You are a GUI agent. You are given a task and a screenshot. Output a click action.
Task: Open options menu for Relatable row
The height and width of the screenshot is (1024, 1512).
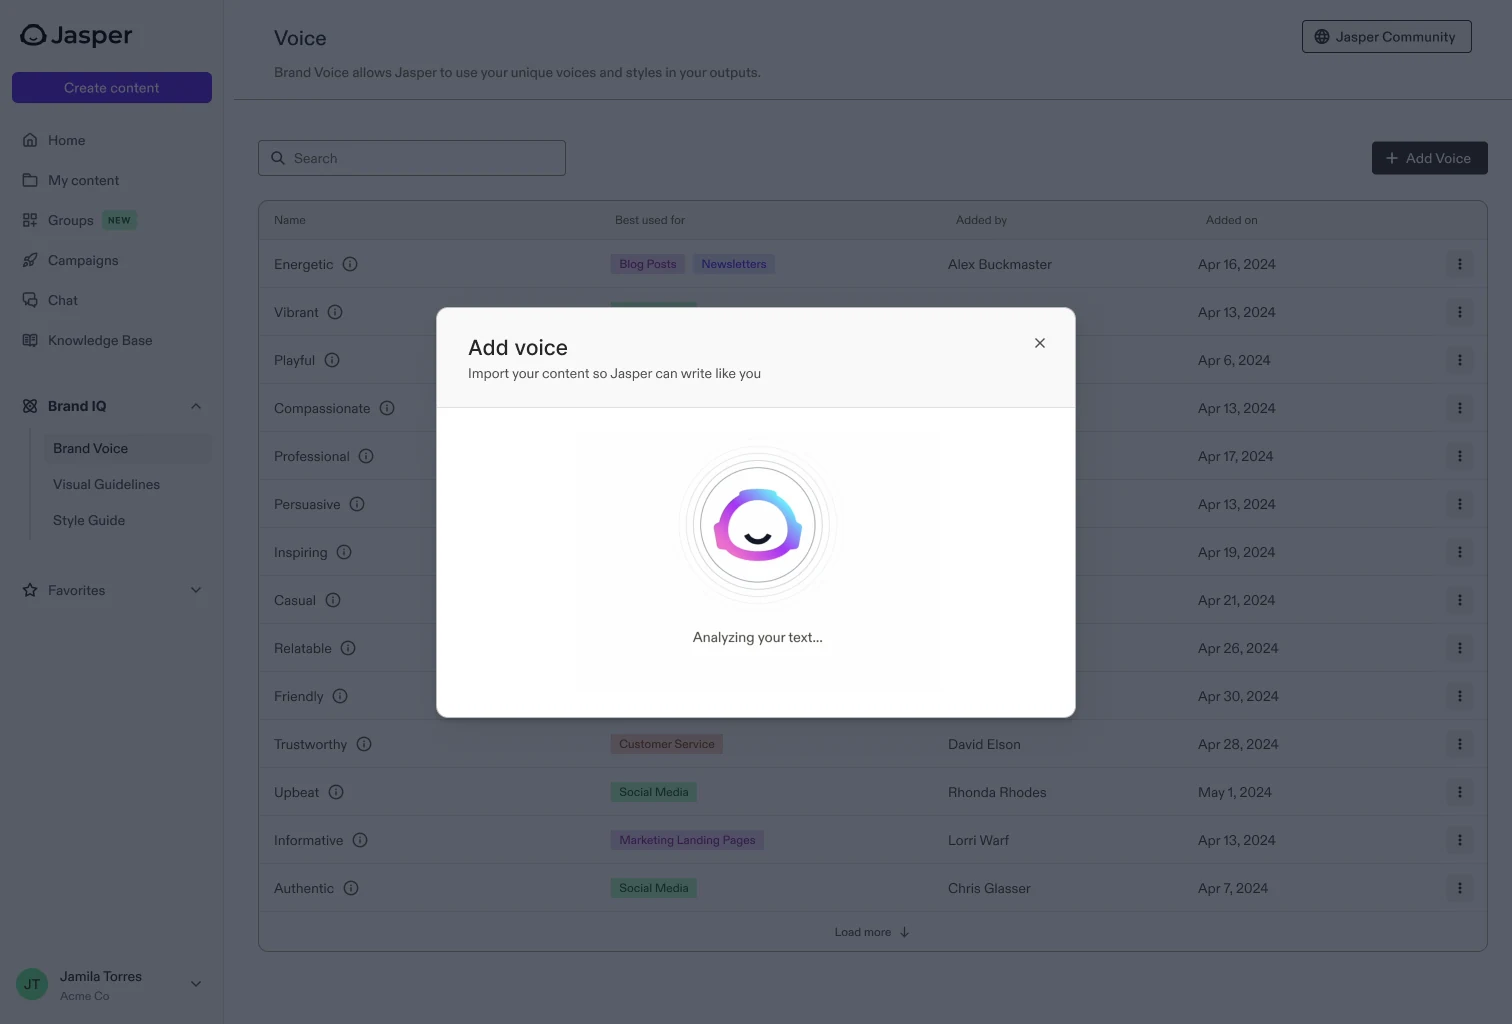pyautogui.click(x=1460, y=648)
